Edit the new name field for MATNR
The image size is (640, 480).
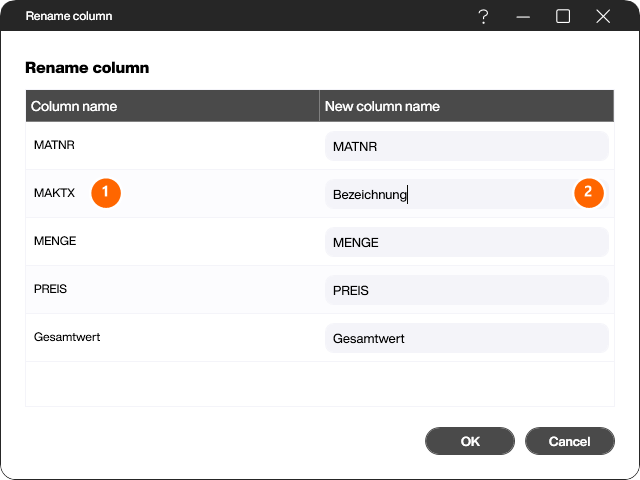click(x=467, y=146)
